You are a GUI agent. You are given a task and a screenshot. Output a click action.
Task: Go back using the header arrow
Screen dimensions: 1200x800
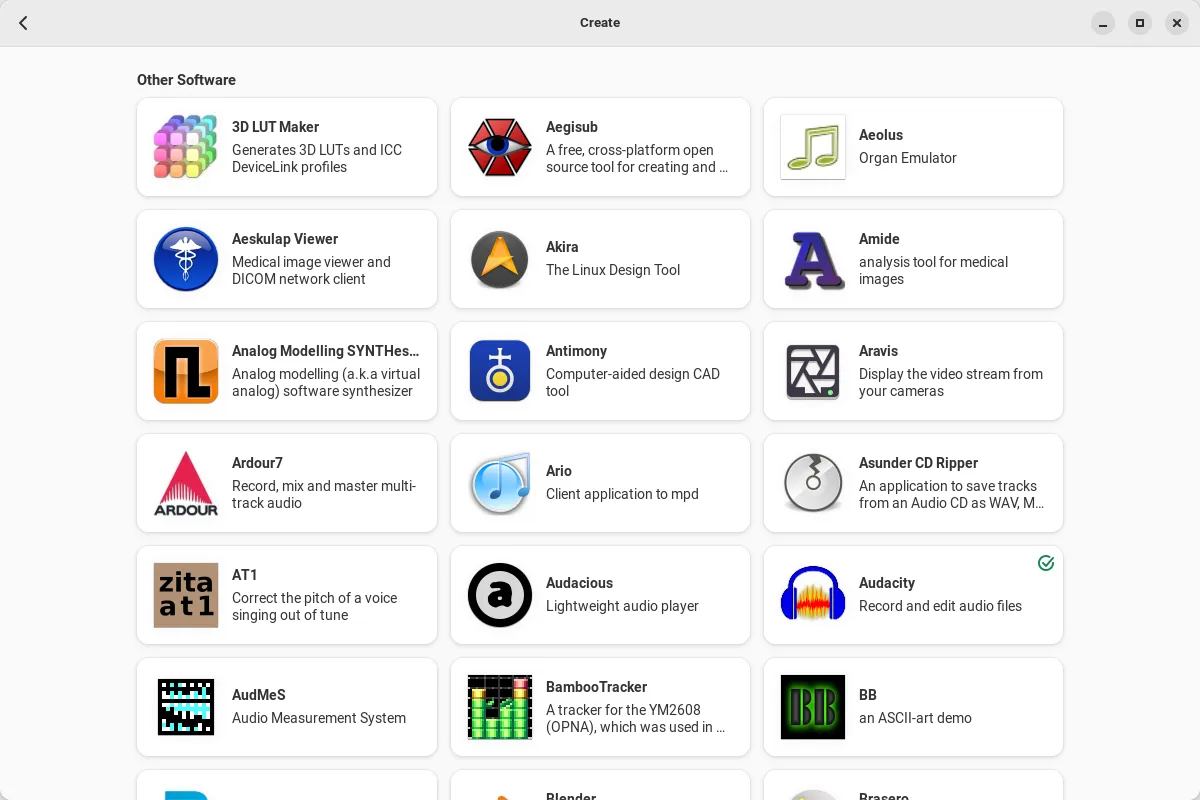[23, 23]
